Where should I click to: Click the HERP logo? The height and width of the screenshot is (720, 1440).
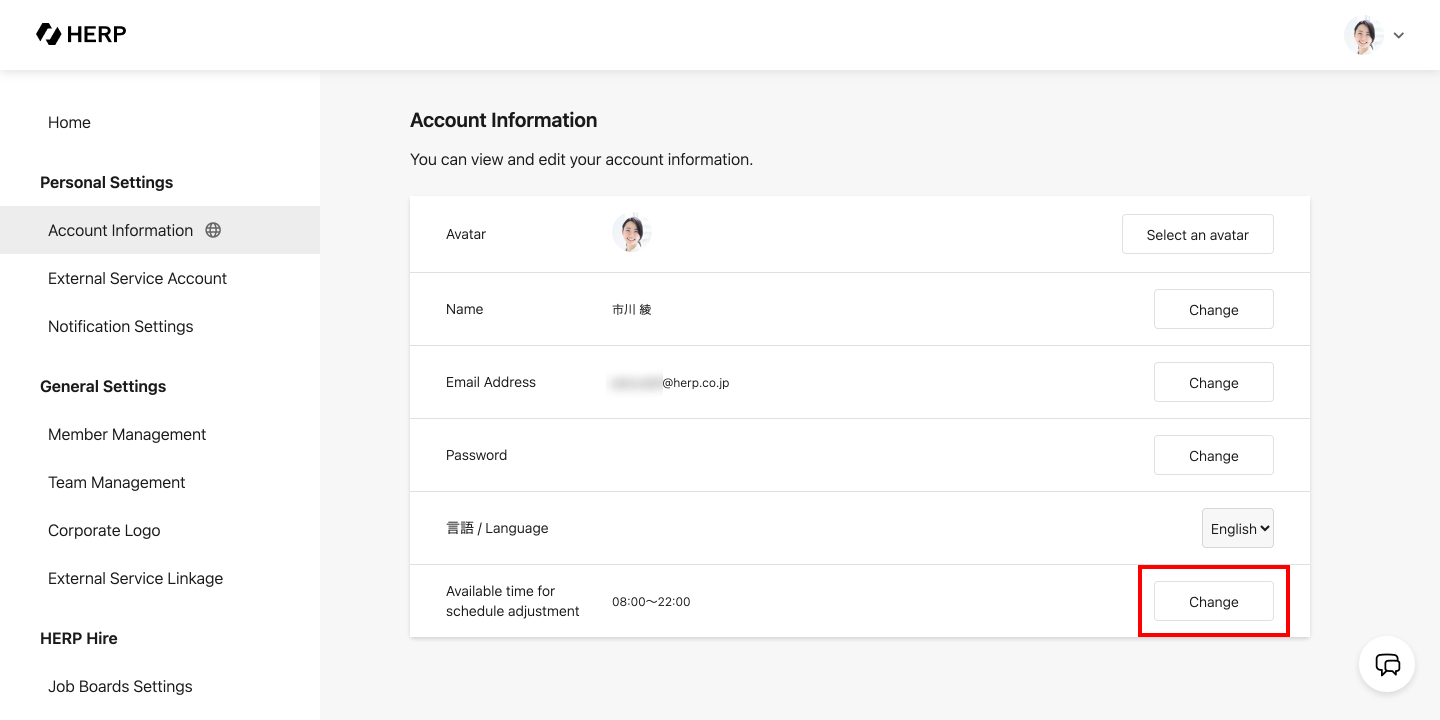click(81, 35)
